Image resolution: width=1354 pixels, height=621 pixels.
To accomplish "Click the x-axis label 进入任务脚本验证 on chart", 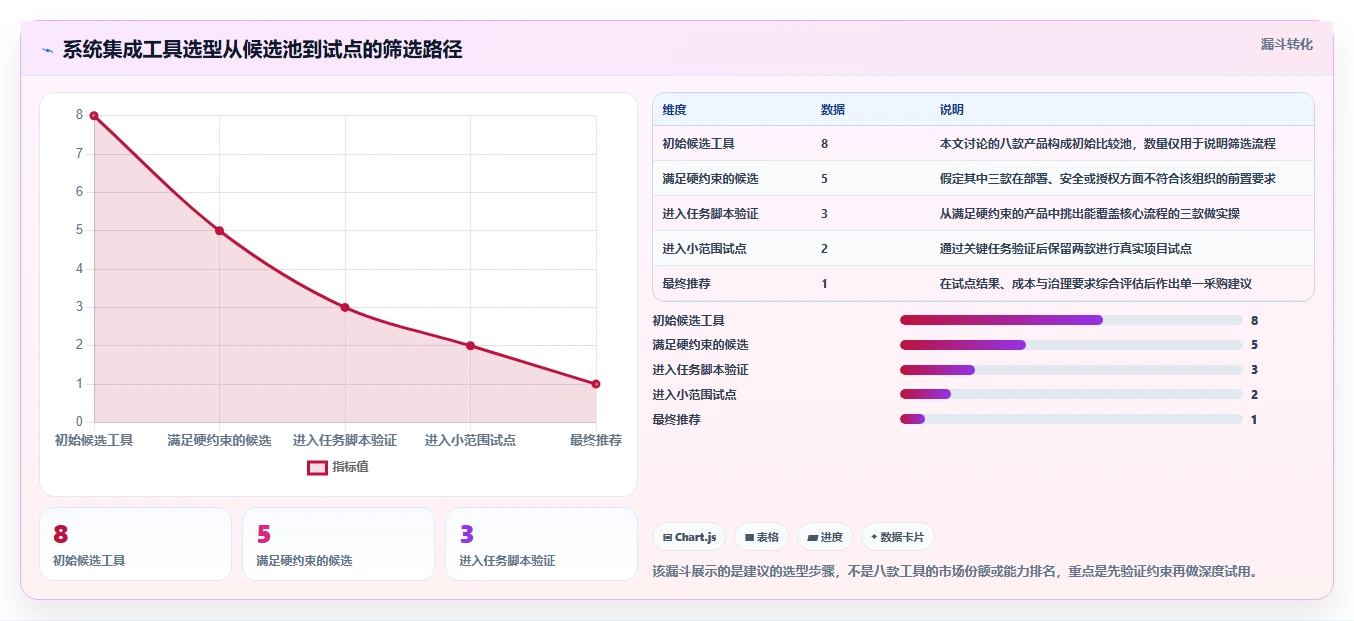I will click(x=345, y=440).
